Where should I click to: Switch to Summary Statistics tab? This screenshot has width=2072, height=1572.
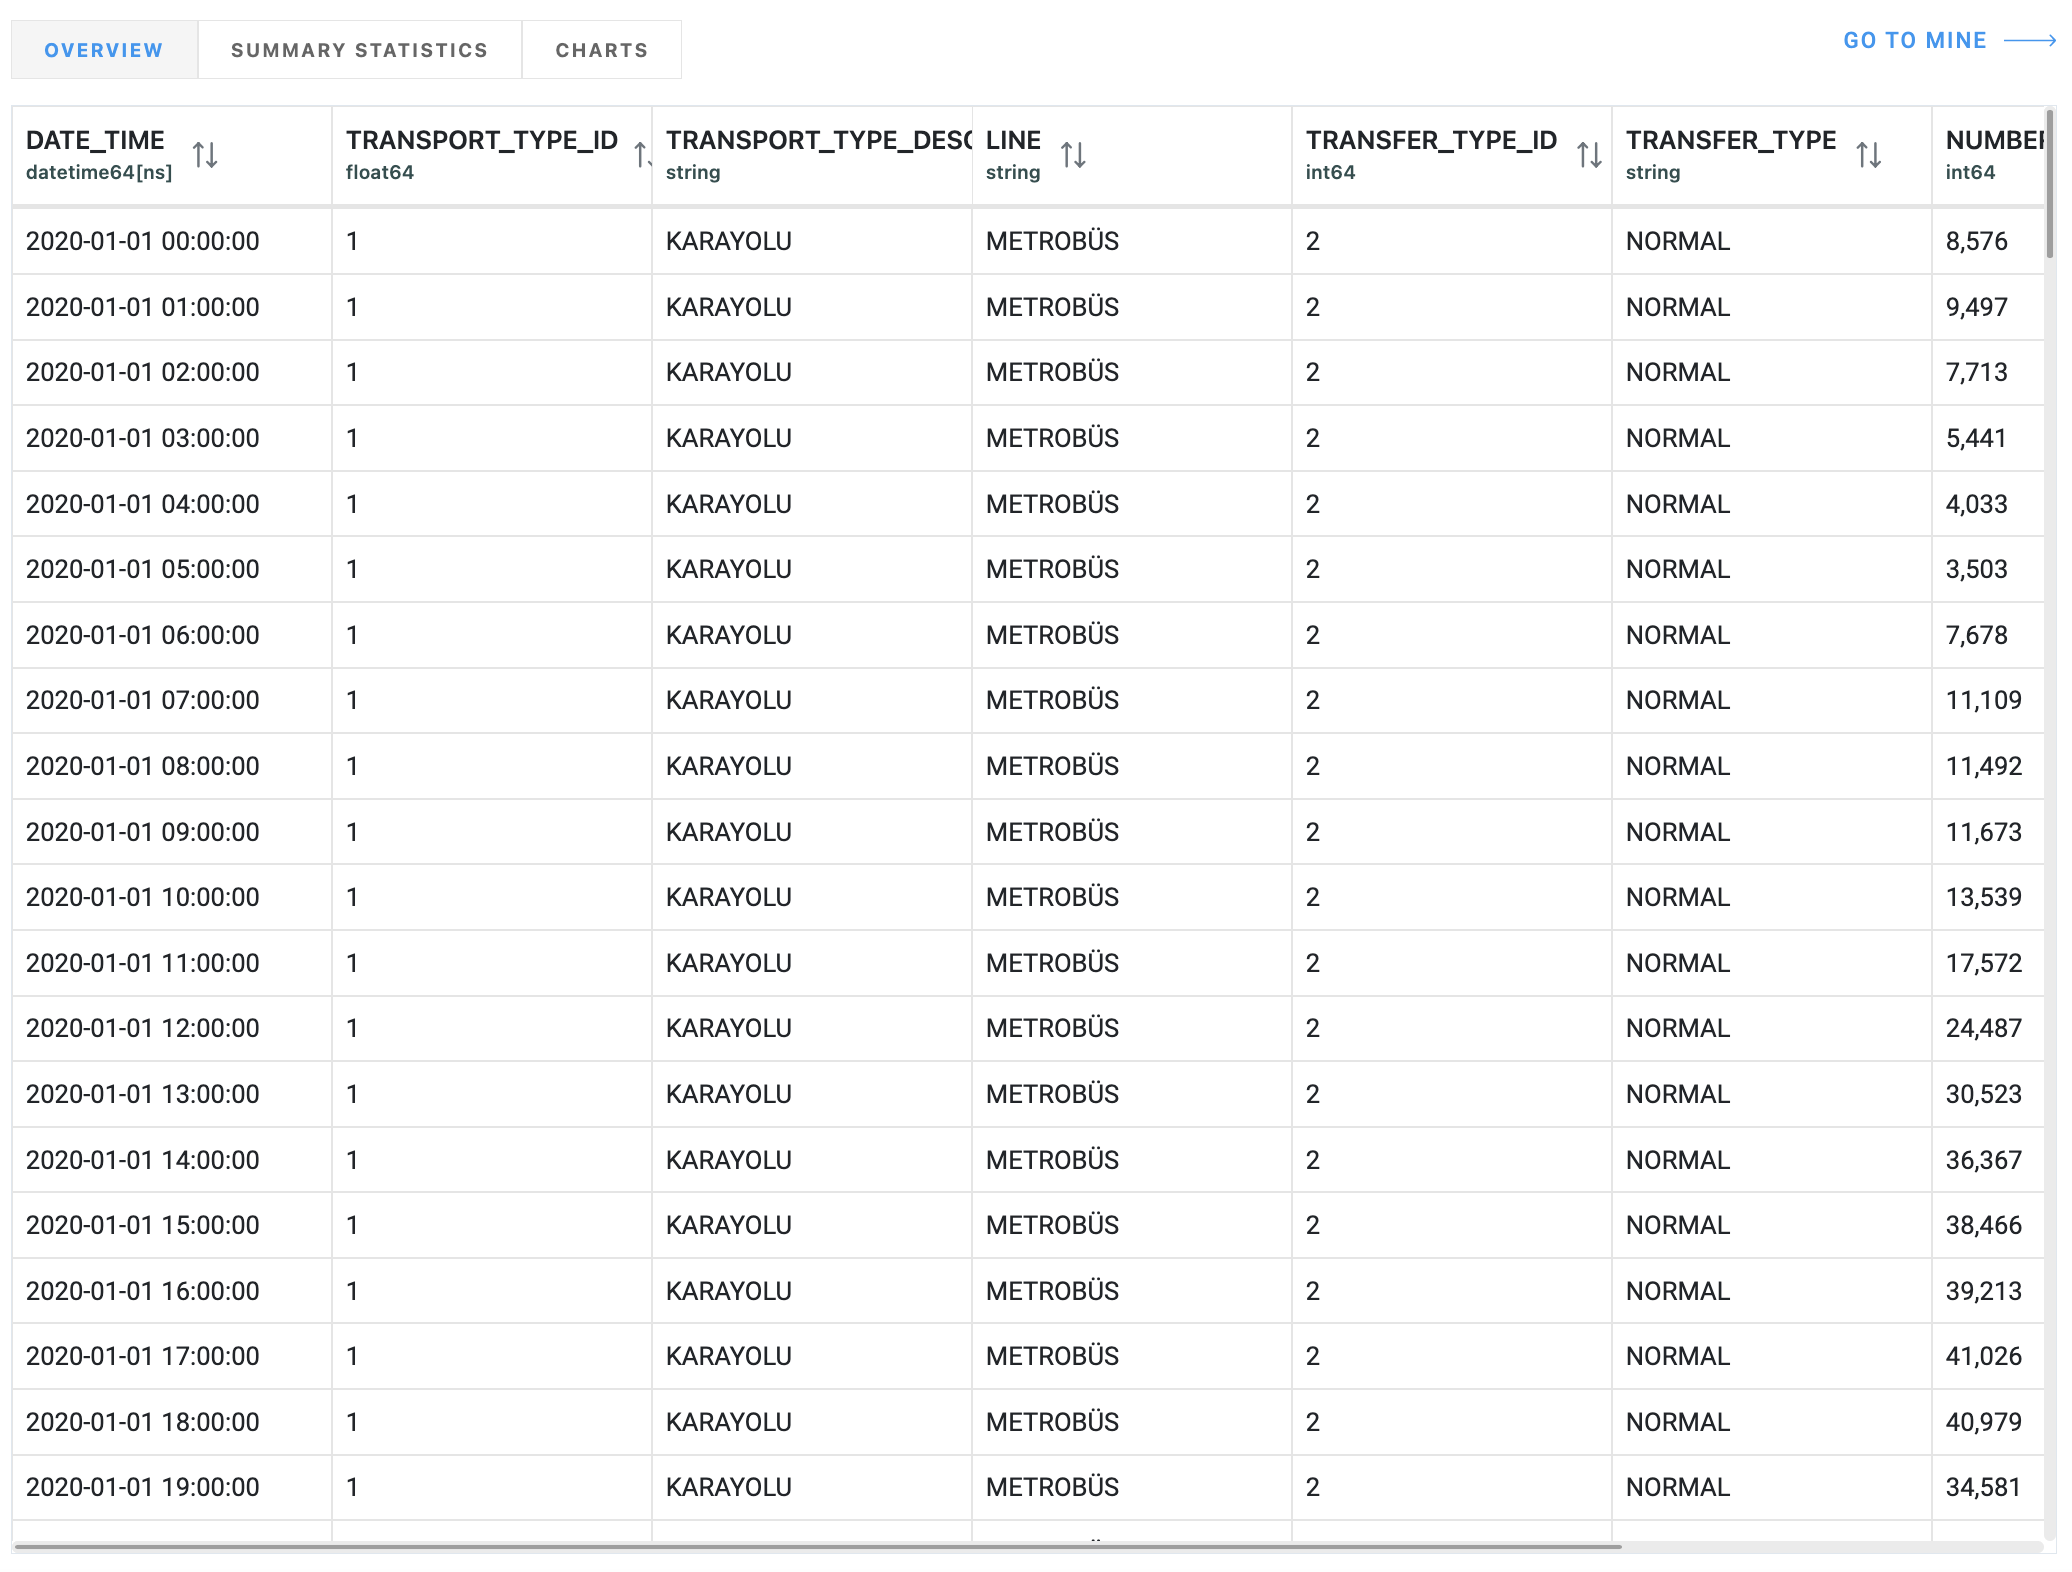(359, 50)
